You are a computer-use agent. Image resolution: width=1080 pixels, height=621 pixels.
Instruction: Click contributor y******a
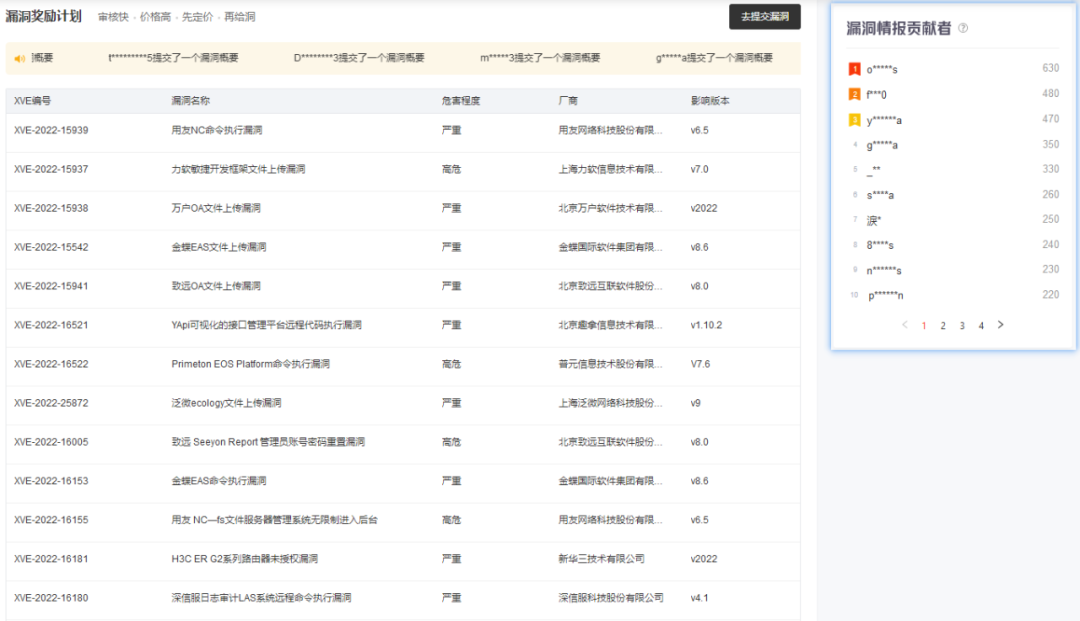click(x=884, y=120)
